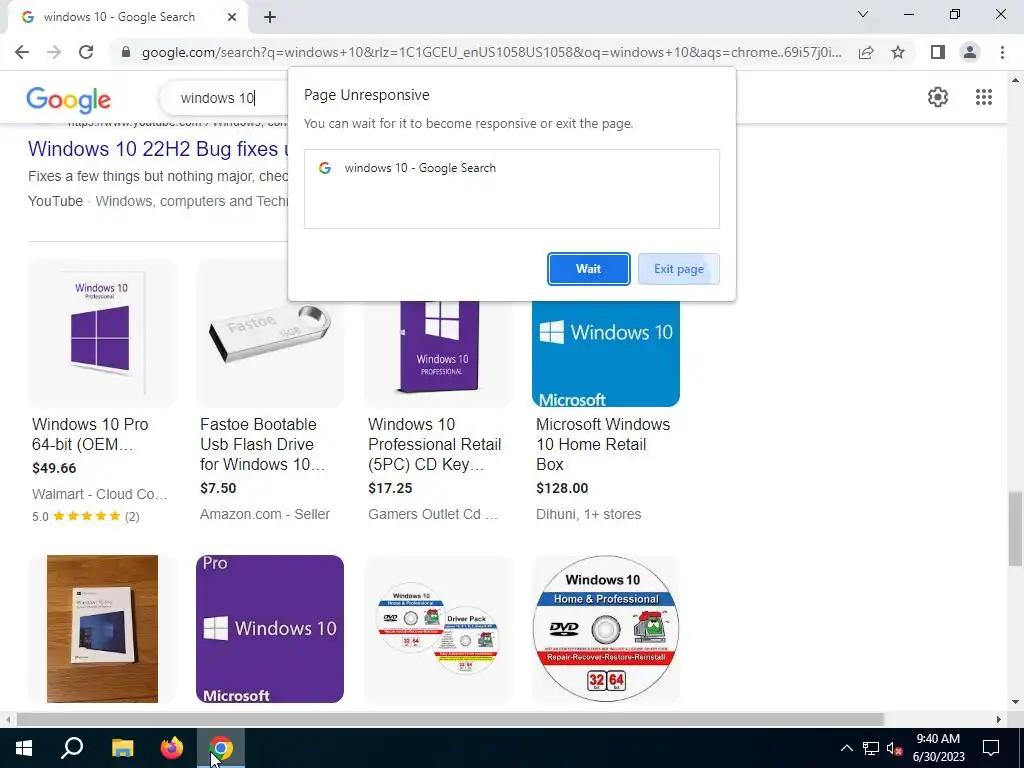Launch Firefox from taskbar
Screen dimensions: 1024x768
click(x=172, y=748)
